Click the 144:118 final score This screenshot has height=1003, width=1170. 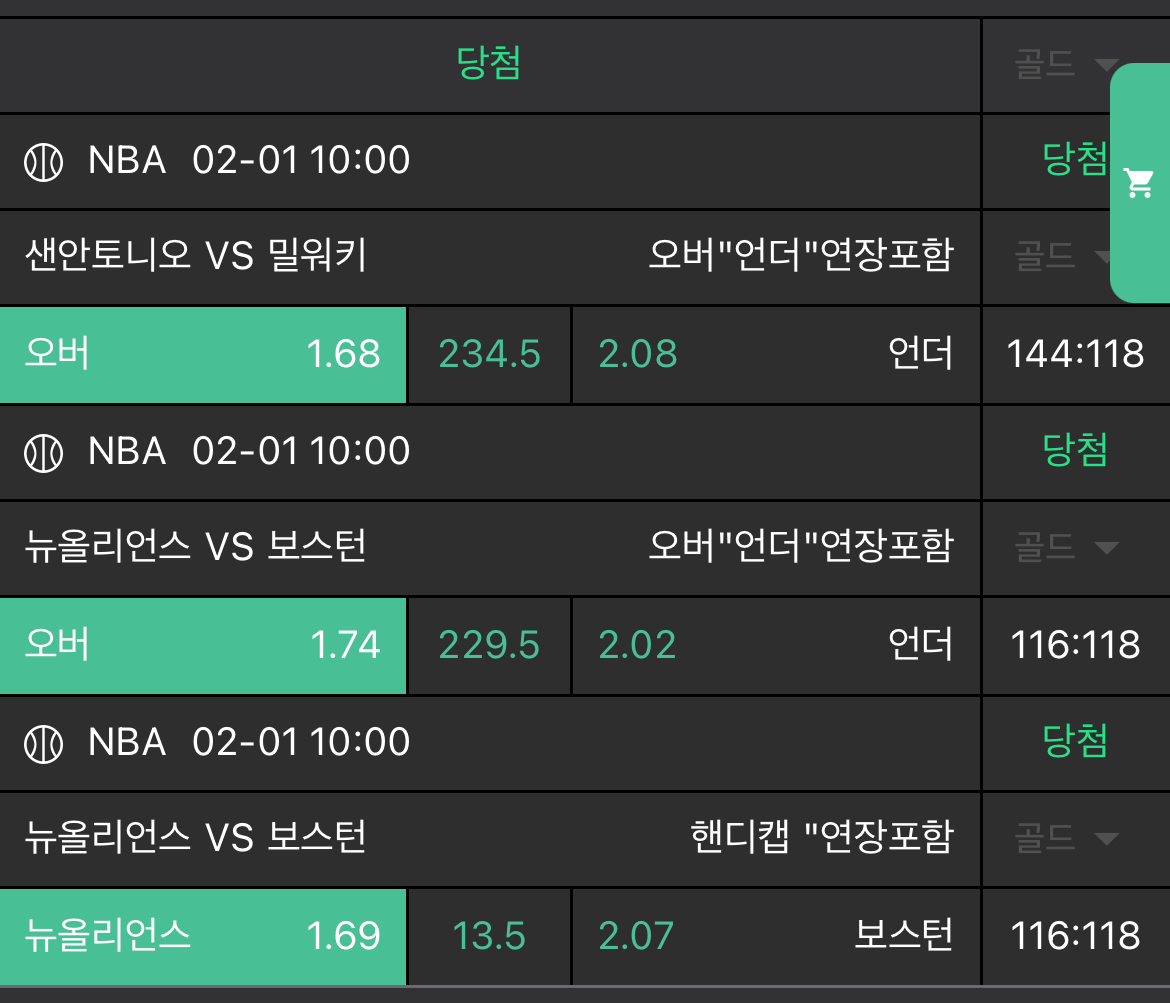[1075, 354]
